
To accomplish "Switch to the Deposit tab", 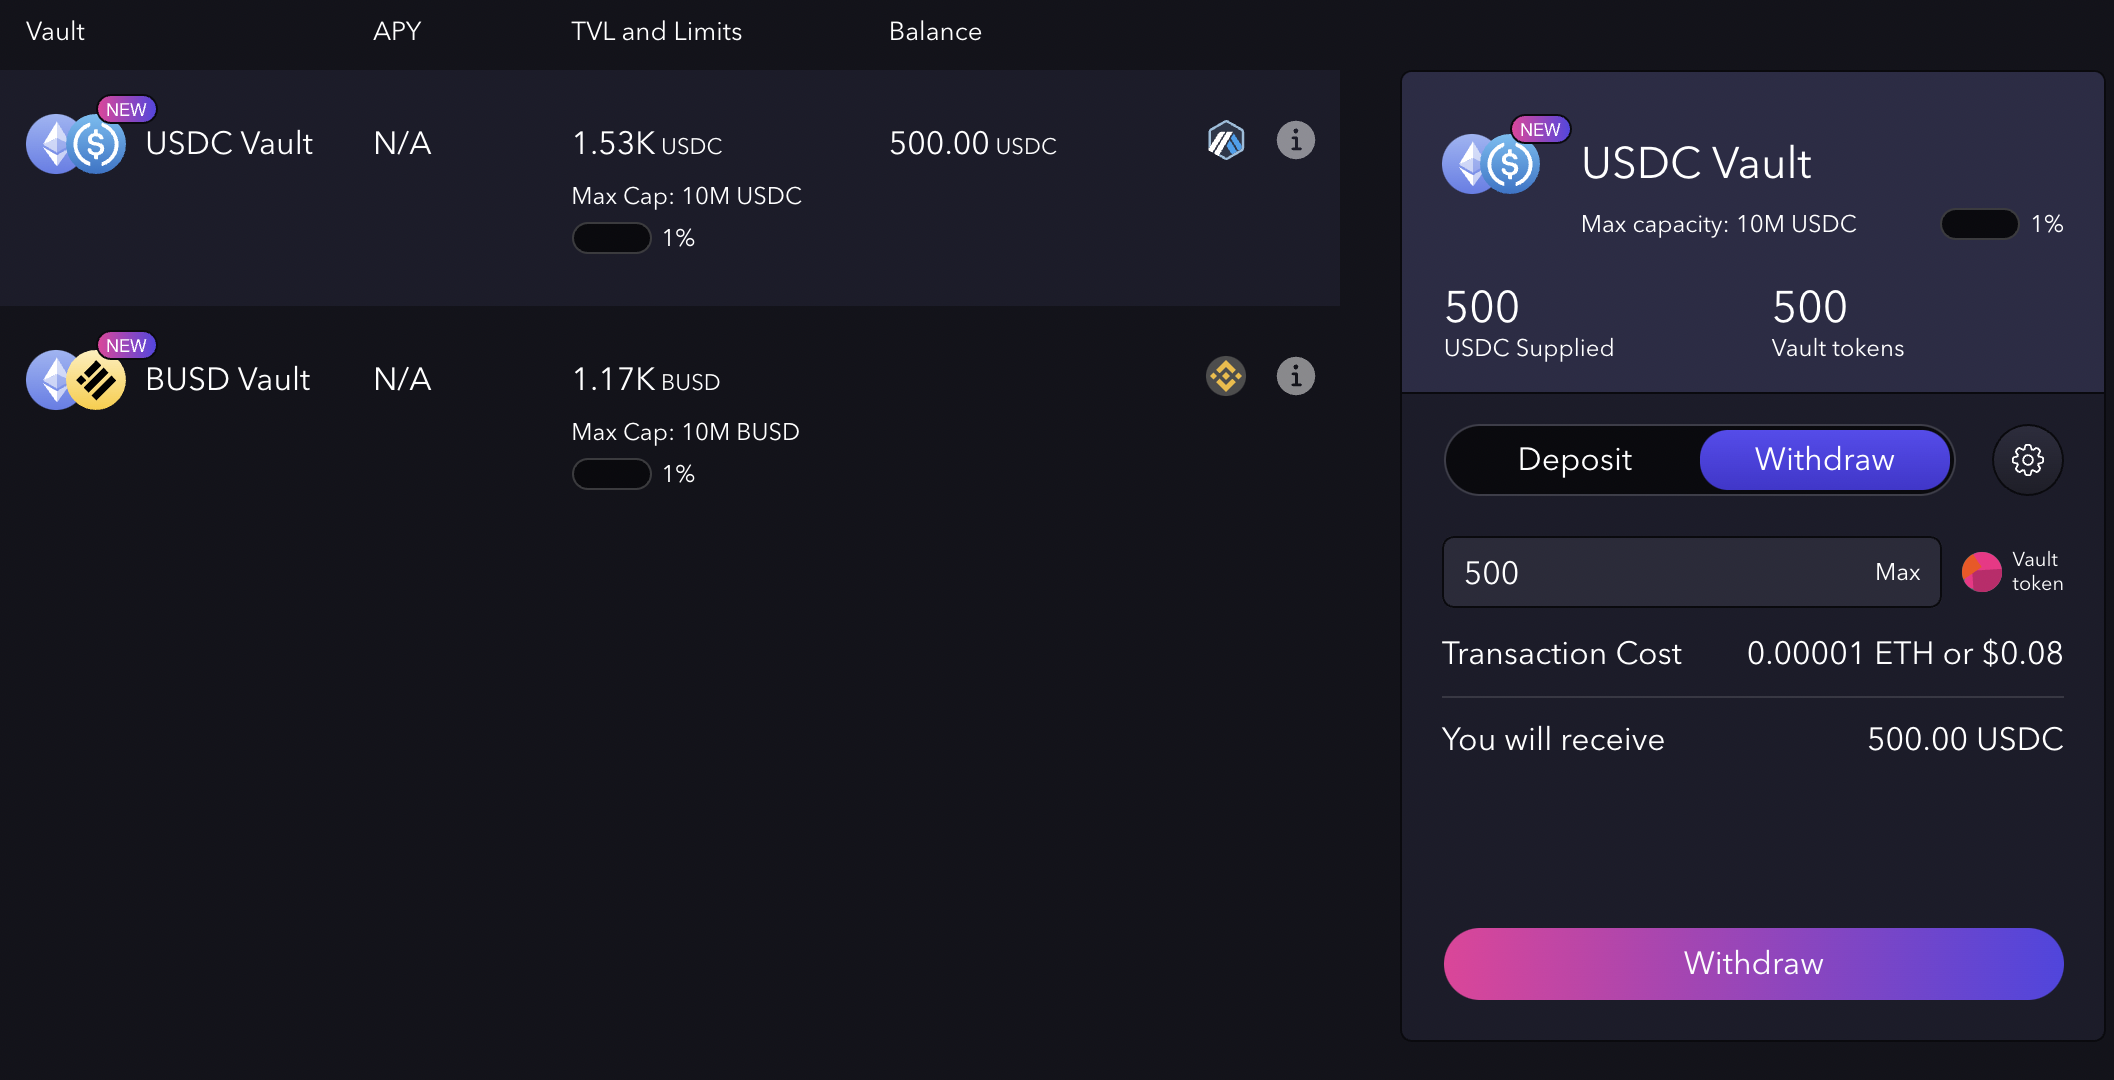I will [x=1574, y=460].
